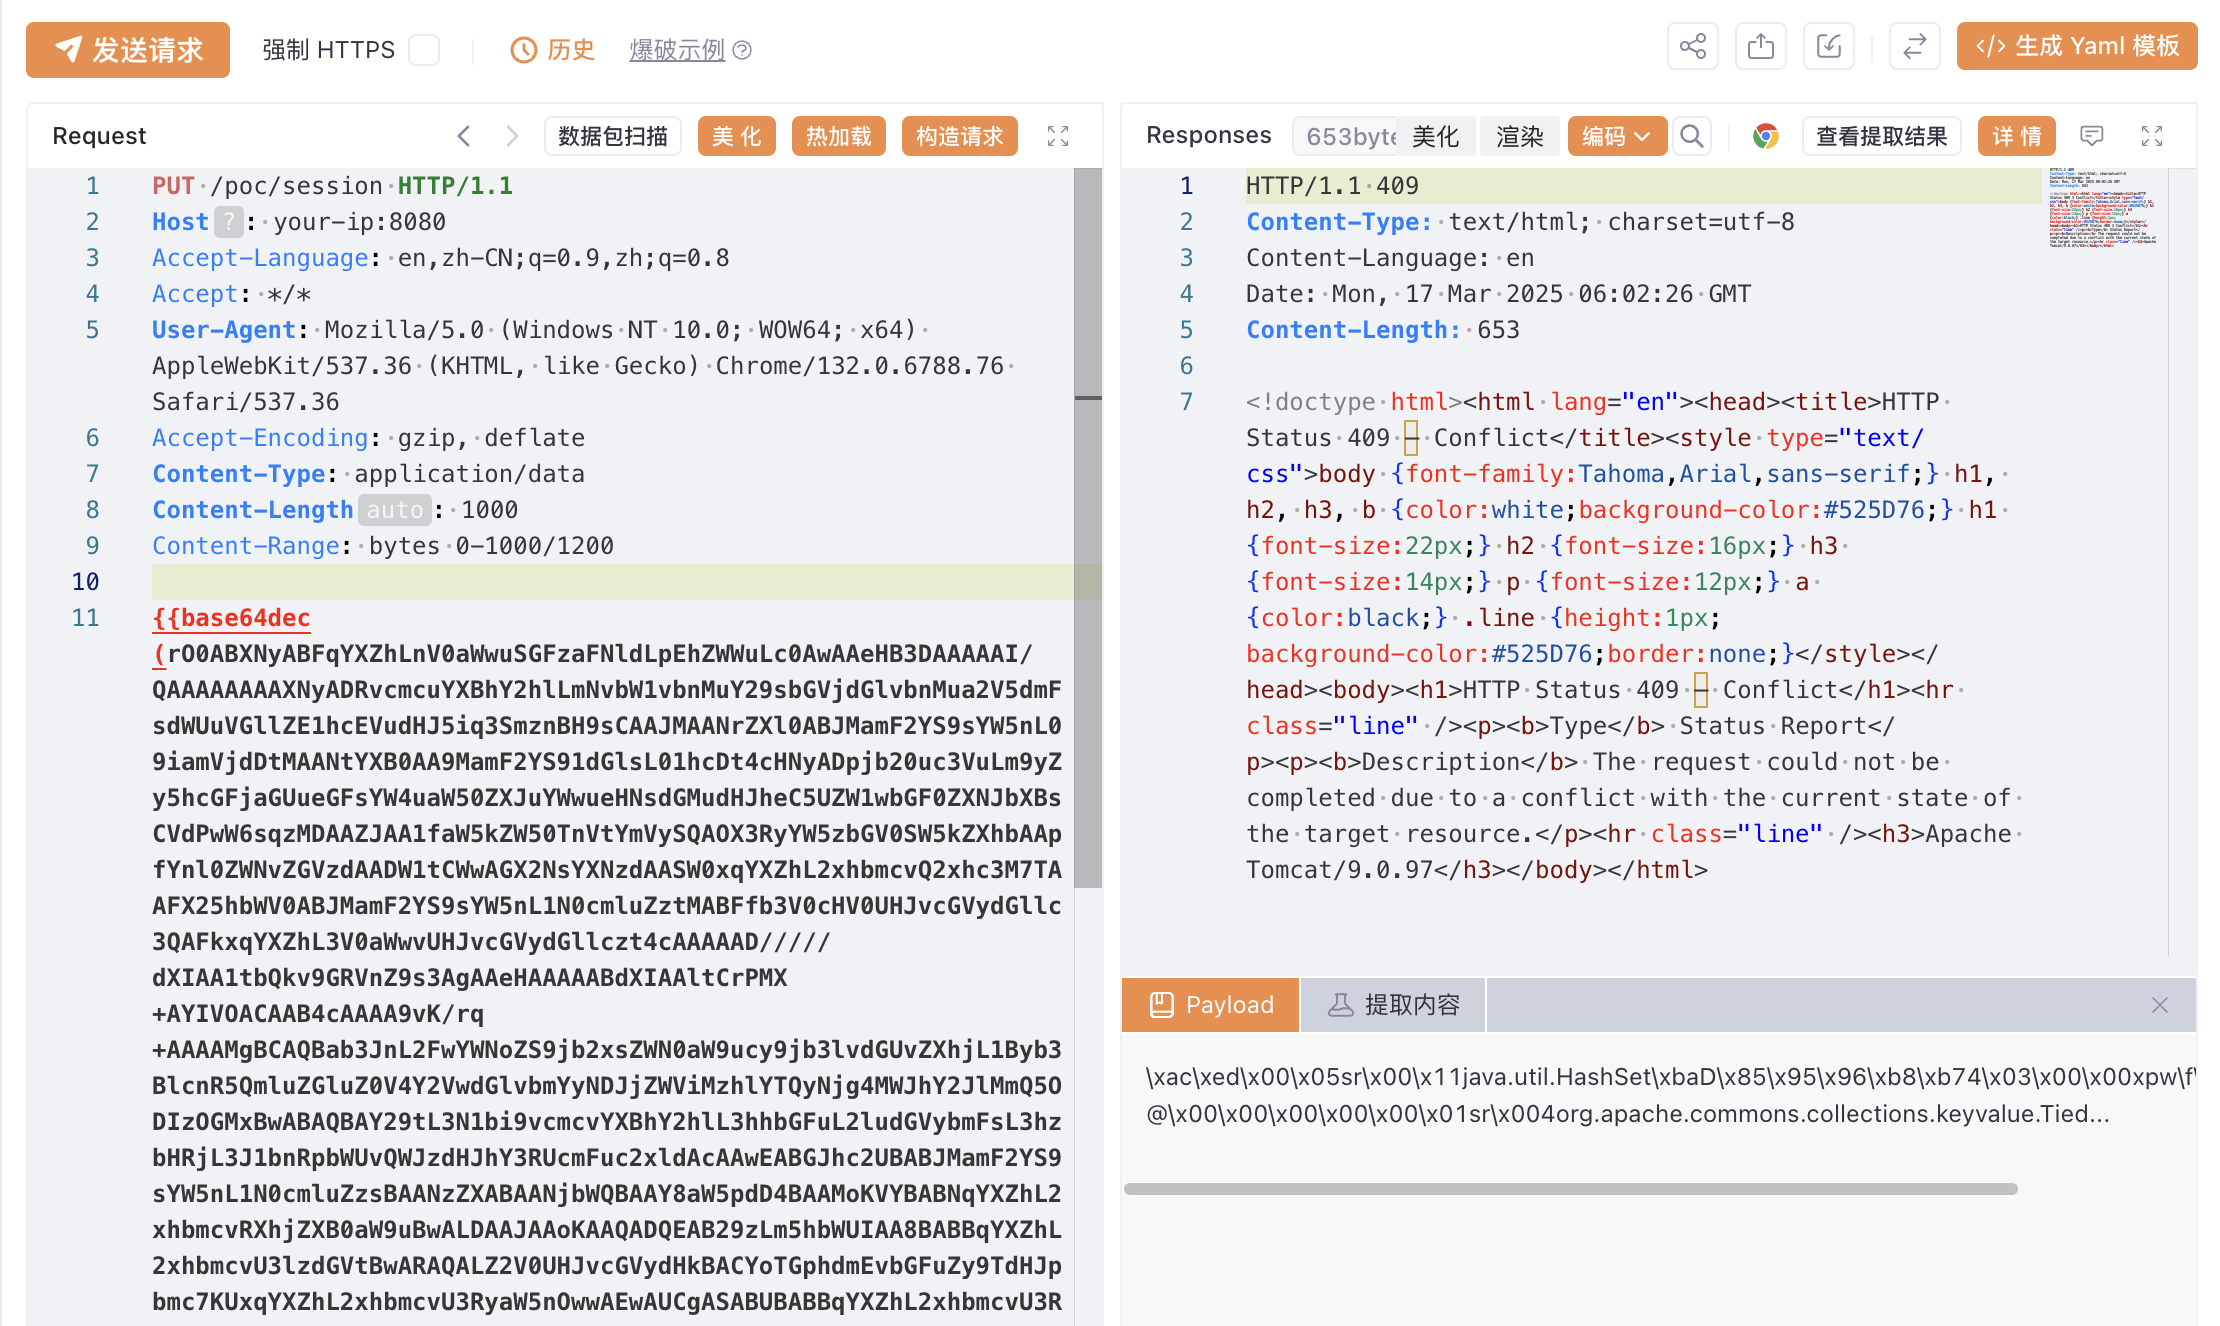Toggle the 强制 HTTPS checkbox
This screenshot has height=1326, width=2220.
point(424,50)
